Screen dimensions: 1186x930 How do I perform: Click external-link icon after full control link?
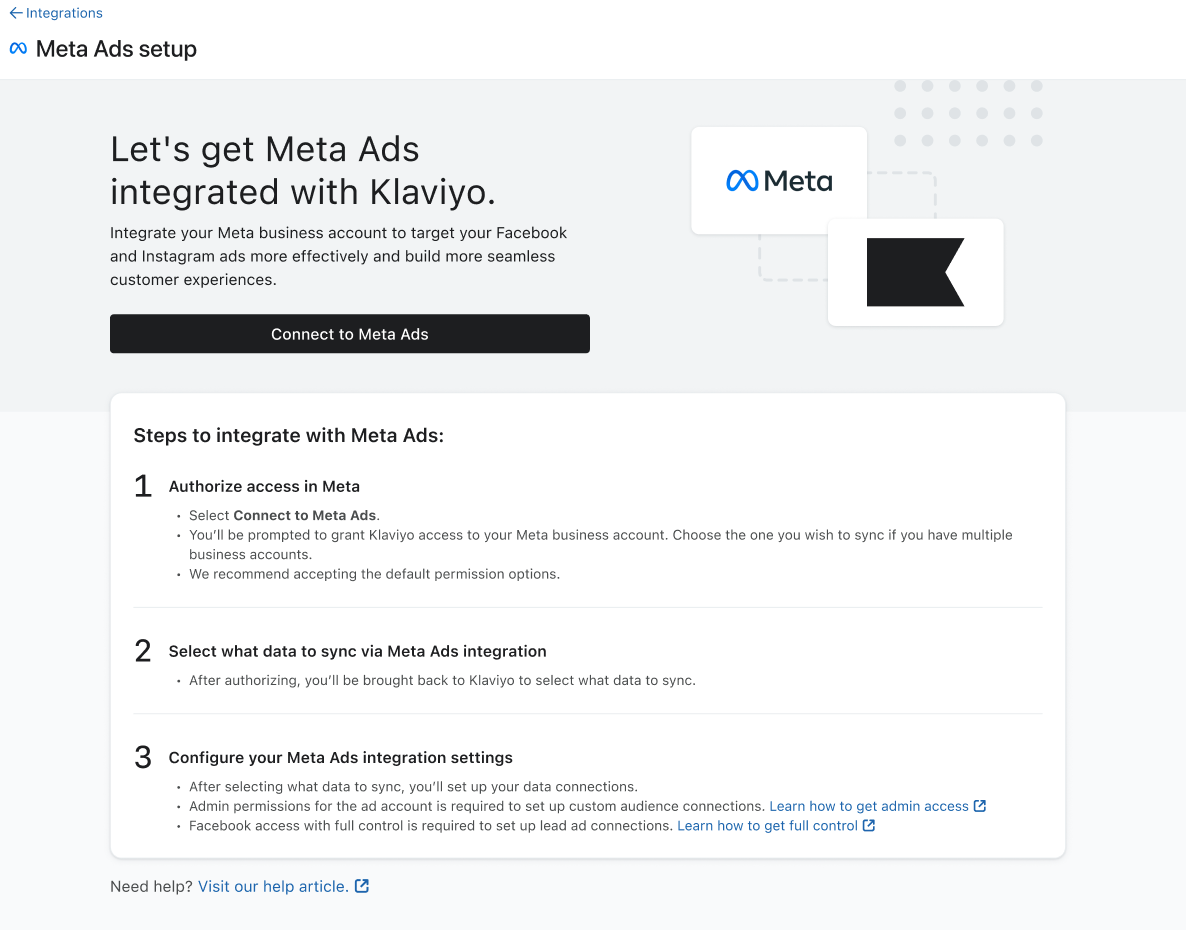tap(869, 826)
